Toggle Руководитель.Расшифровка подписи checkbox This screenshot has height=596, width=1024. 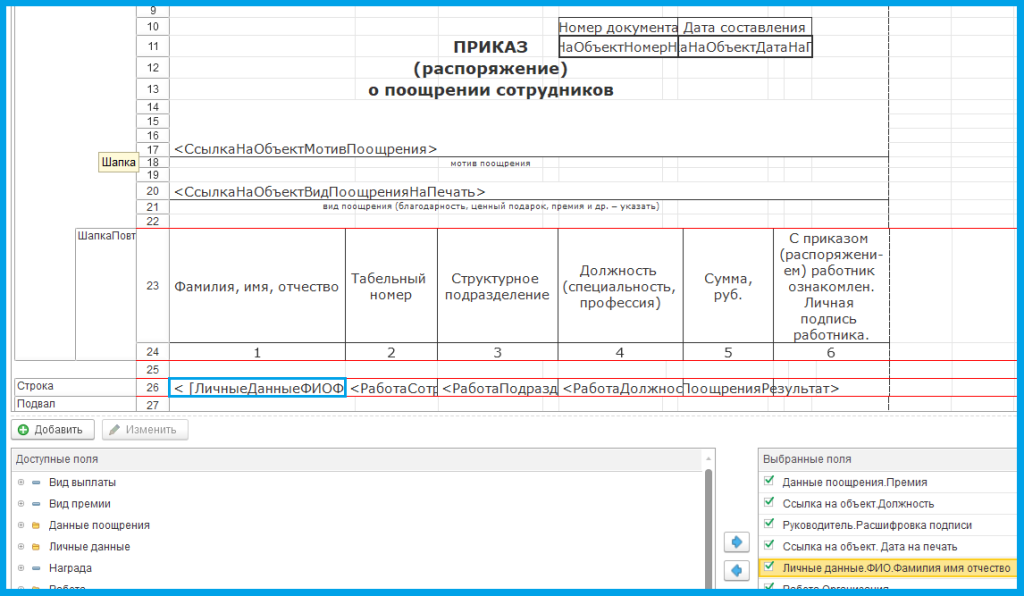(768, 525)
